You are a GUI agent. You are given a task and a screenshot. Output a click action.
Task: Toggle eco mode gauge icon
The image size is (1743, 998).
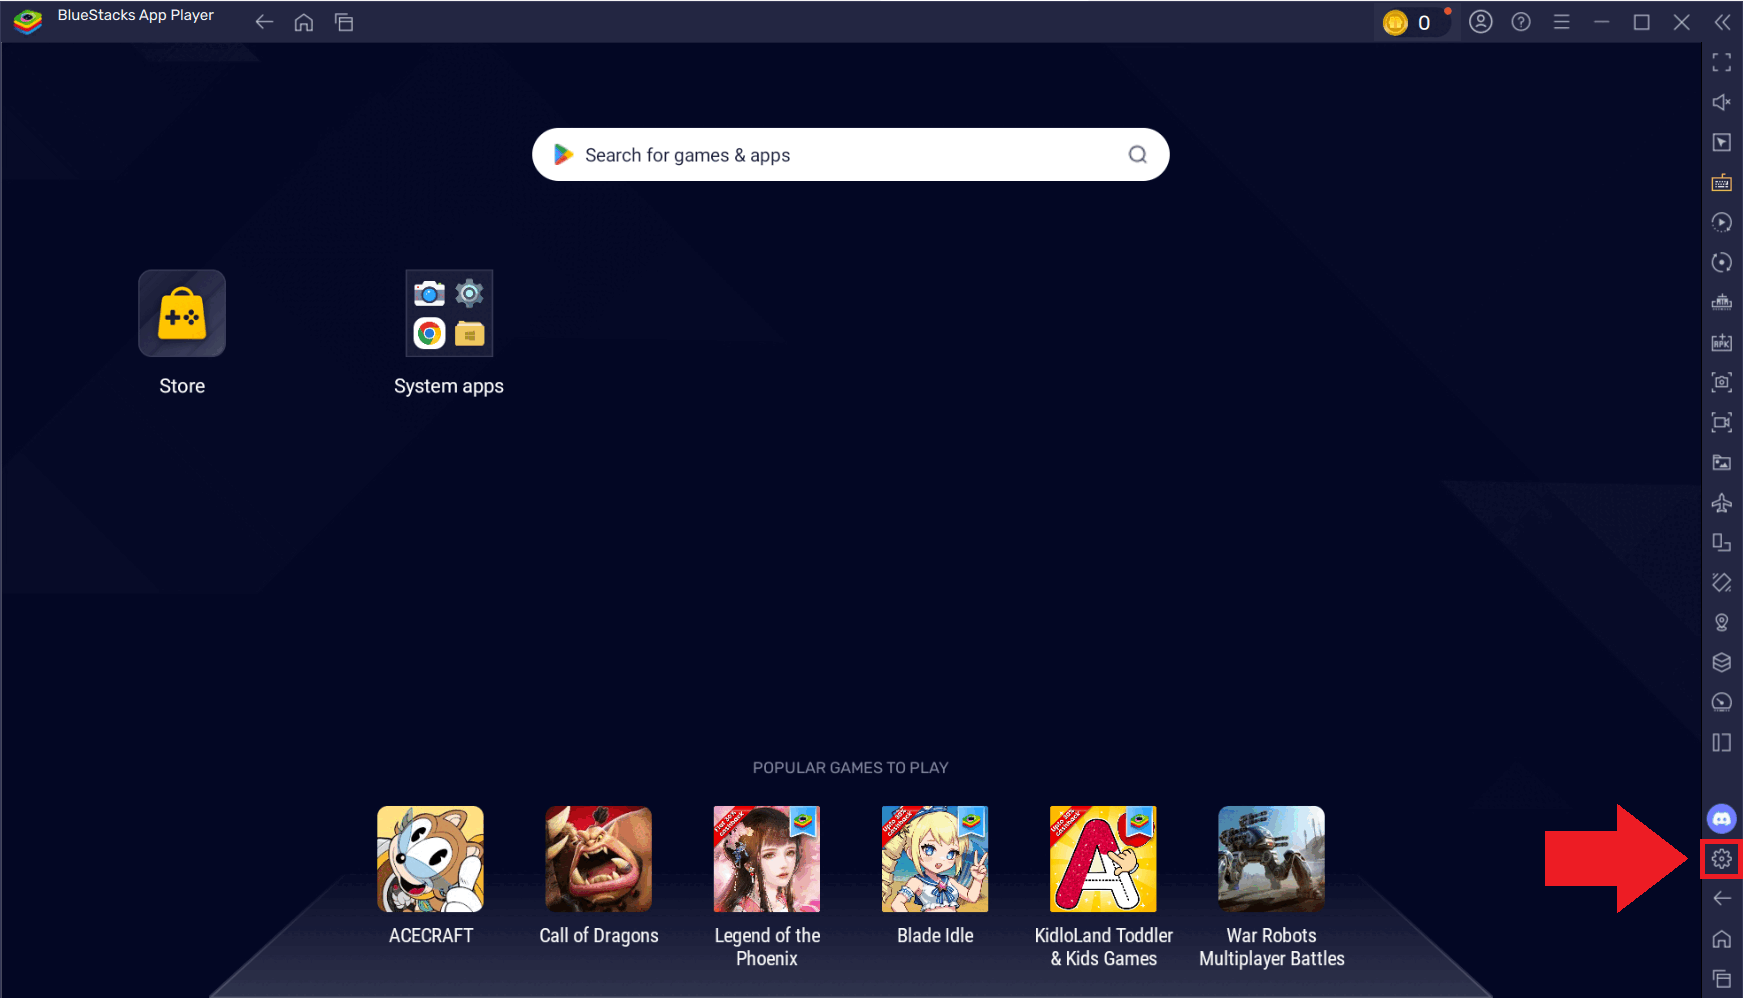(1721, 703)
